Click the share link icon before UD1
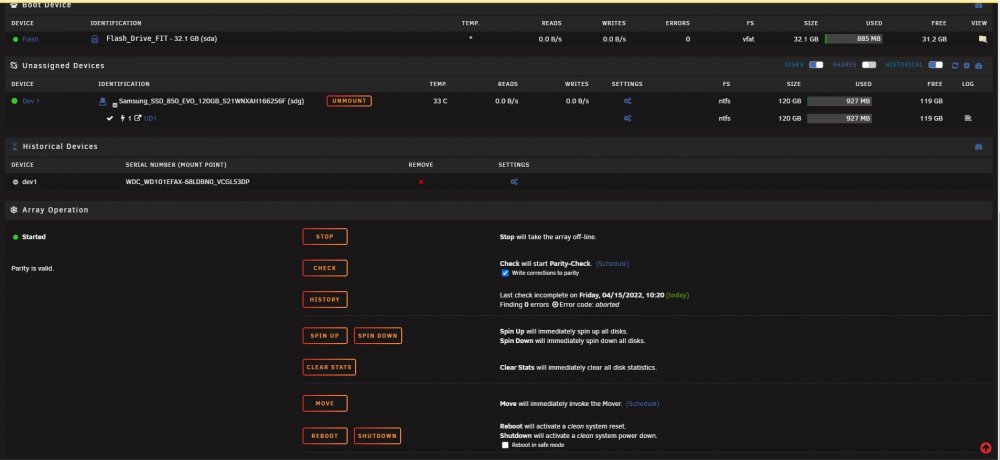The width and height of the screenshot is (1000, 460). click(x=138, y=118)
